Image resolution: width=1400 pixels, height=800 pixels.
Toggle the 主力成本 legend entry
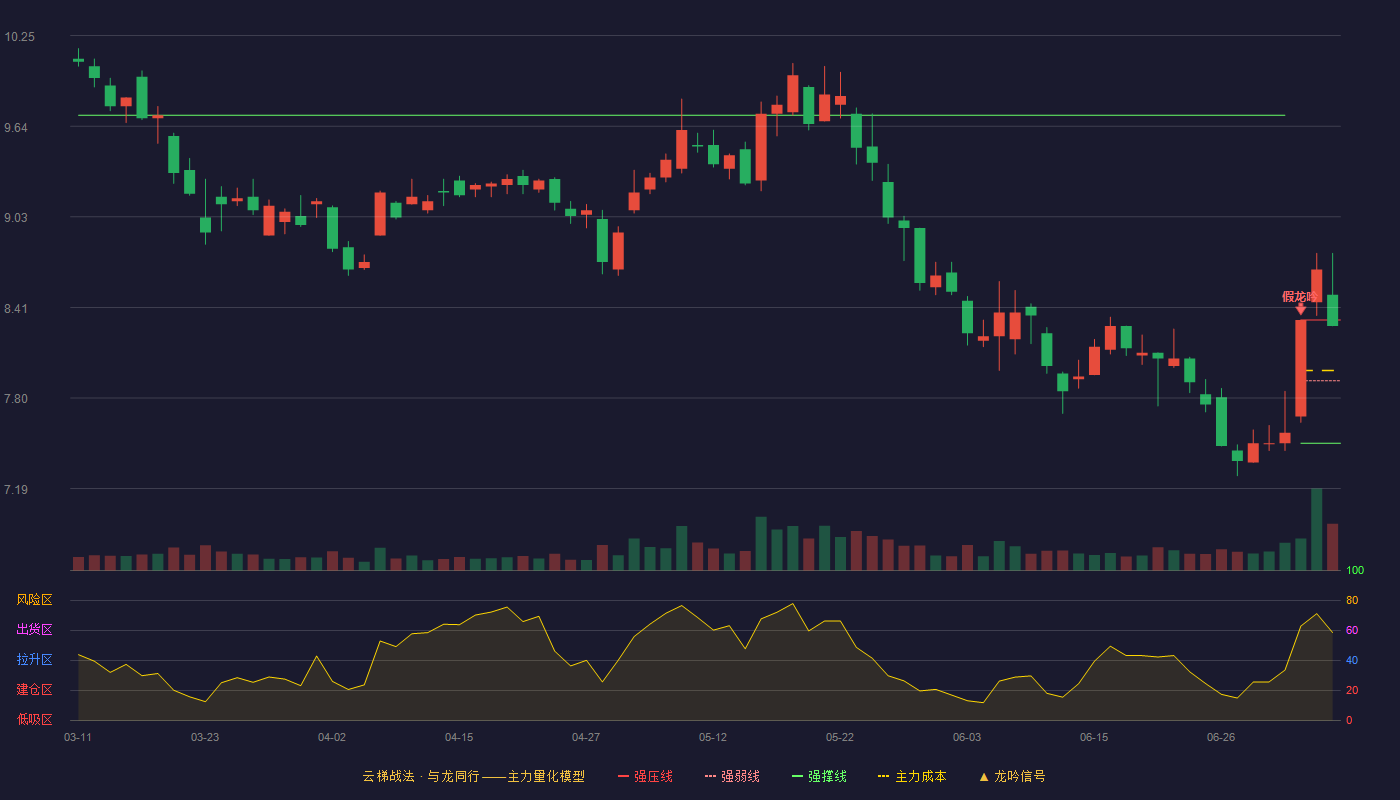click(x=911, y=776)
